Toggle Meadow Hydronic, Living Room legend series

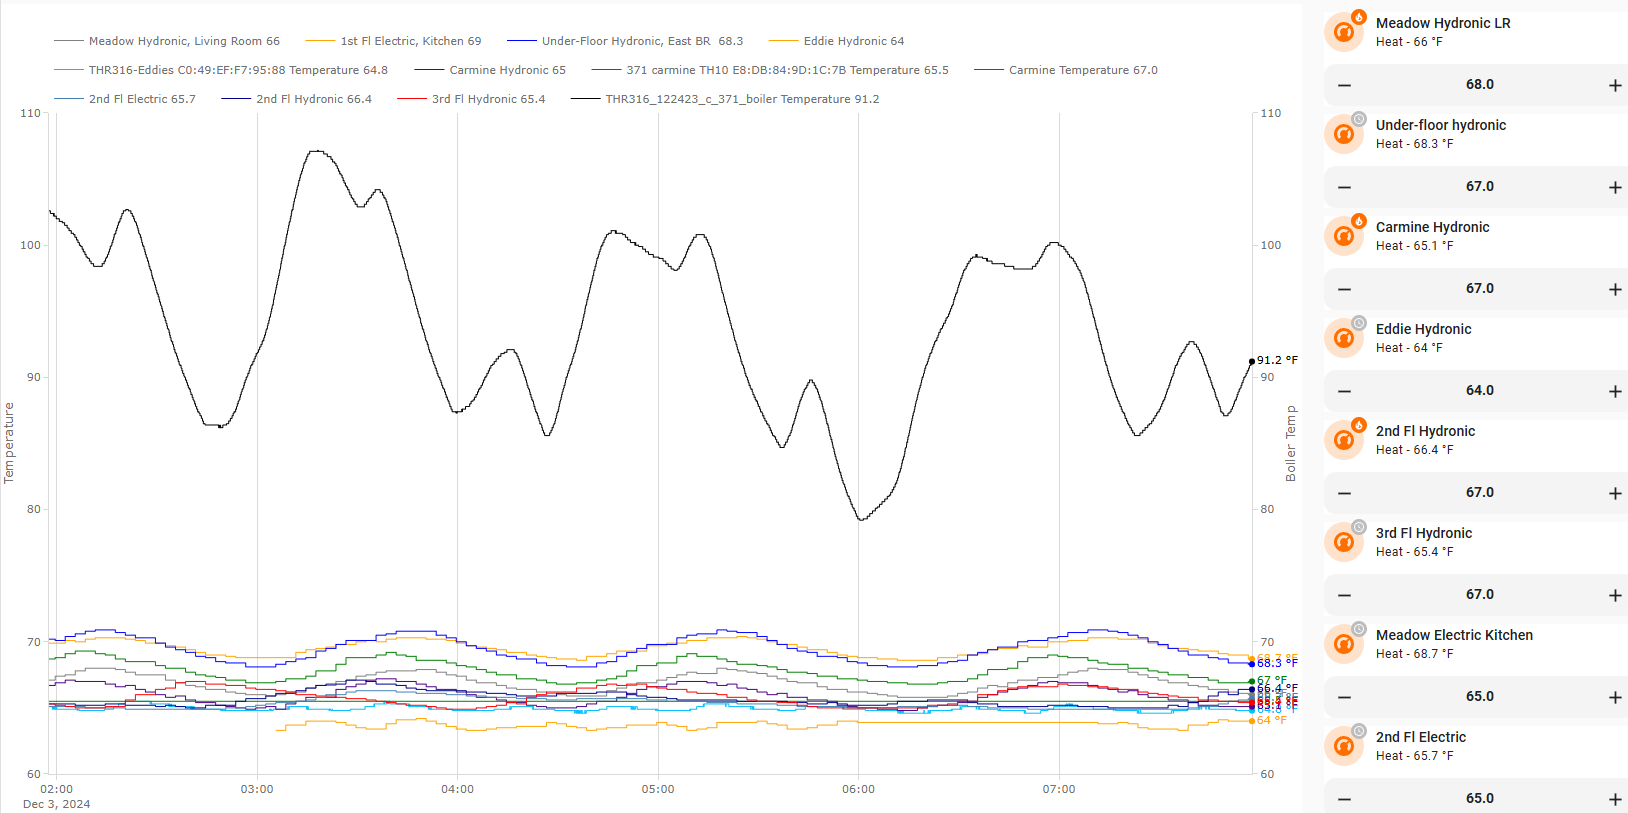click(167, 41)
